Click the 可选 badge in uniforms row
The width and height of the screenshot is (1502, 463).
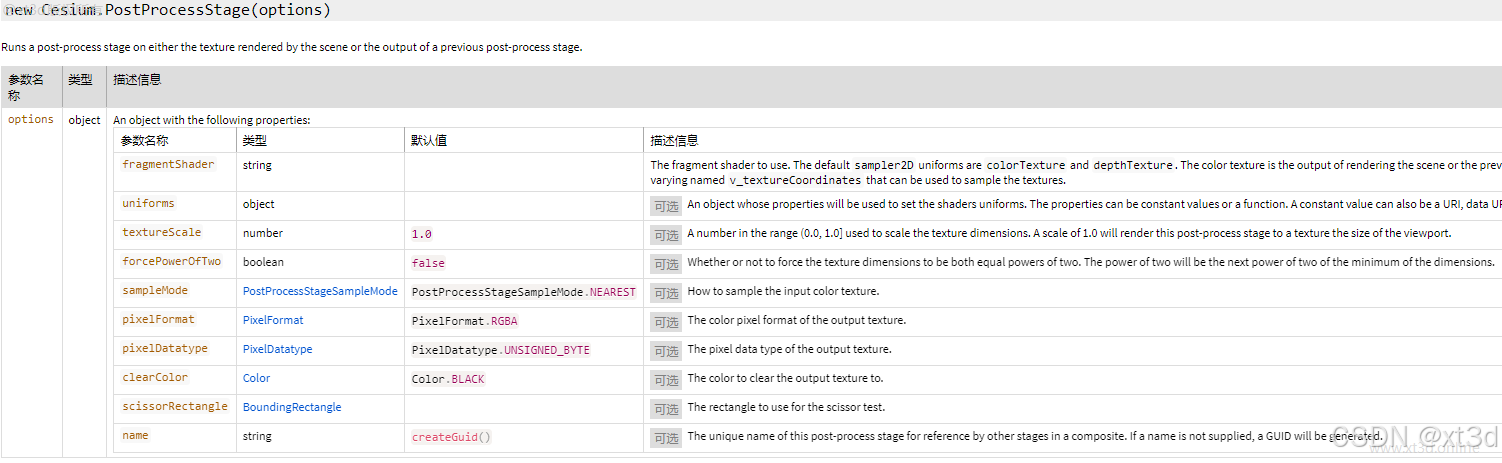point(666,206)
